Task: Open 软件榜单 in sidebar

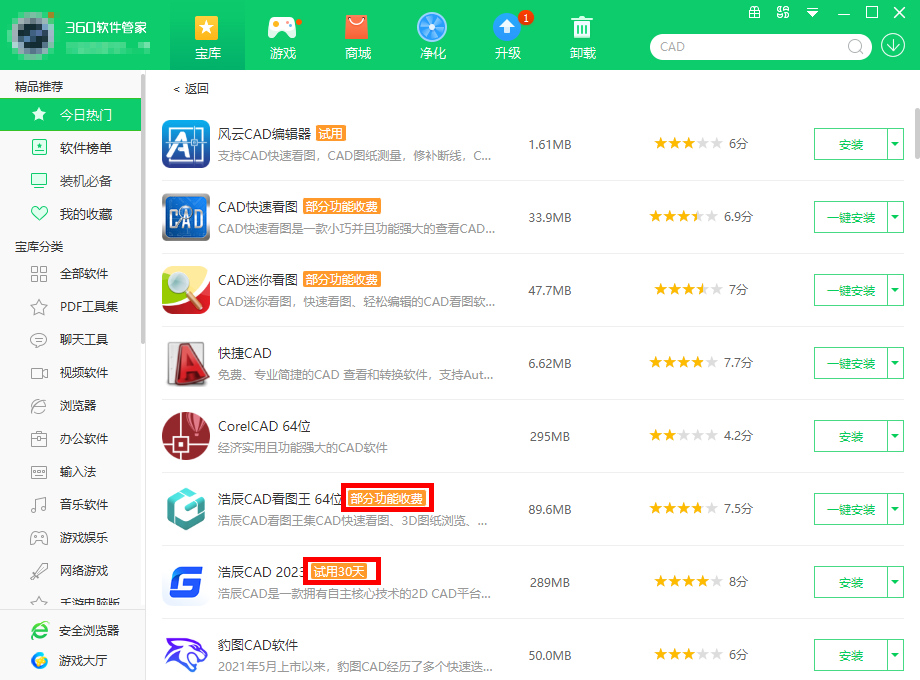Action: (70, 148)
